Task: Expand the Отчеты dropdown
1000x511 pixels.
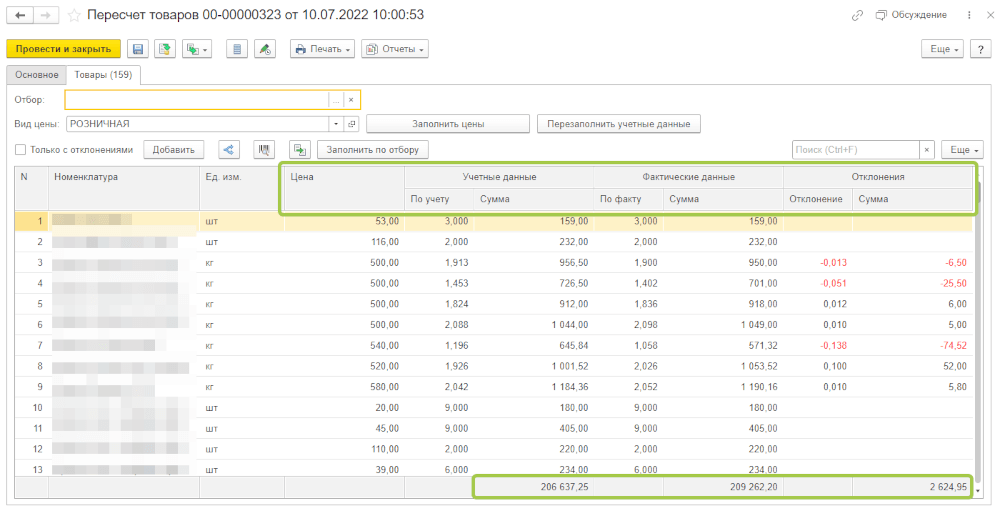Action: 394,49
